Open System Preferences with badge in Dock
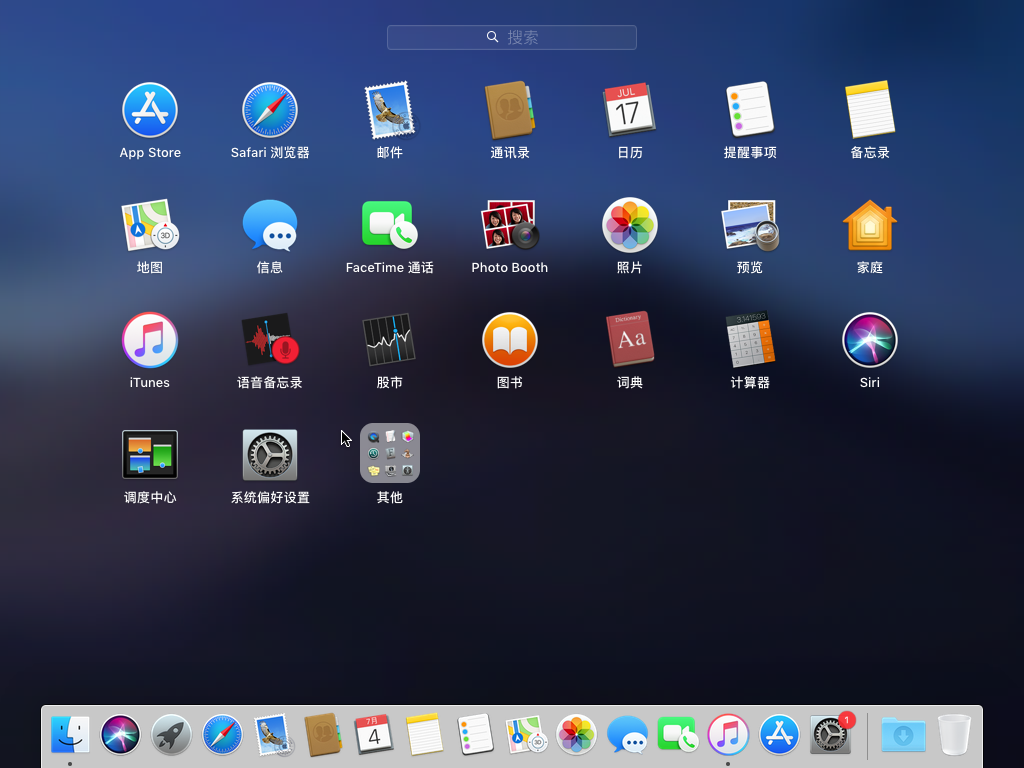1024x768 pixels. click(831, 733)
